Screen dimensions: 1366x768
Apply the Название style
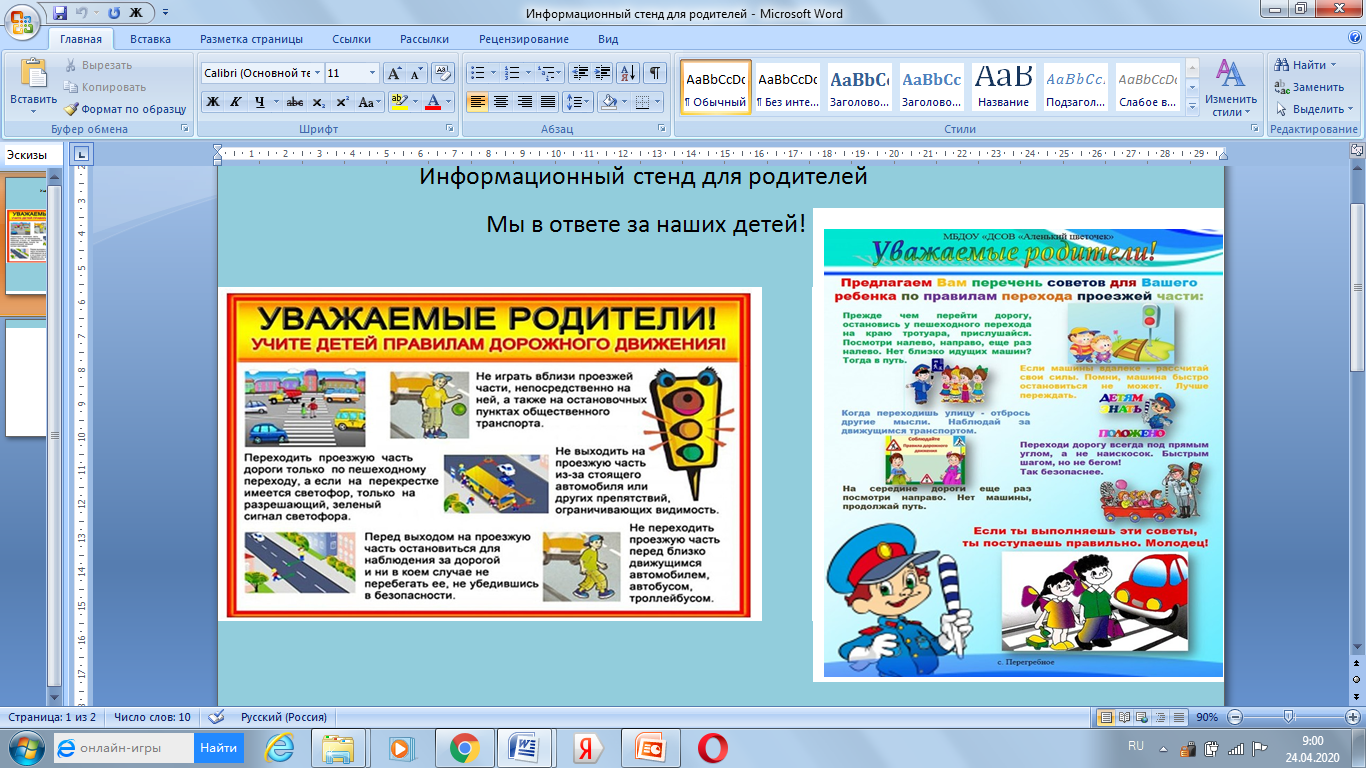(x=1004, y=87)
